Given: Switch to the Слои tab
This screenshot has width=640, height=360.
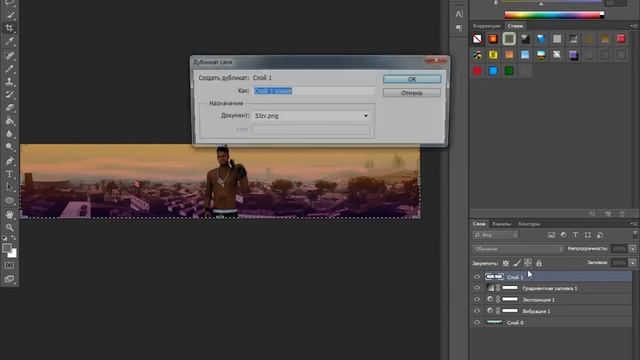Looking at the screenshot, I should [x=479, y=224].
